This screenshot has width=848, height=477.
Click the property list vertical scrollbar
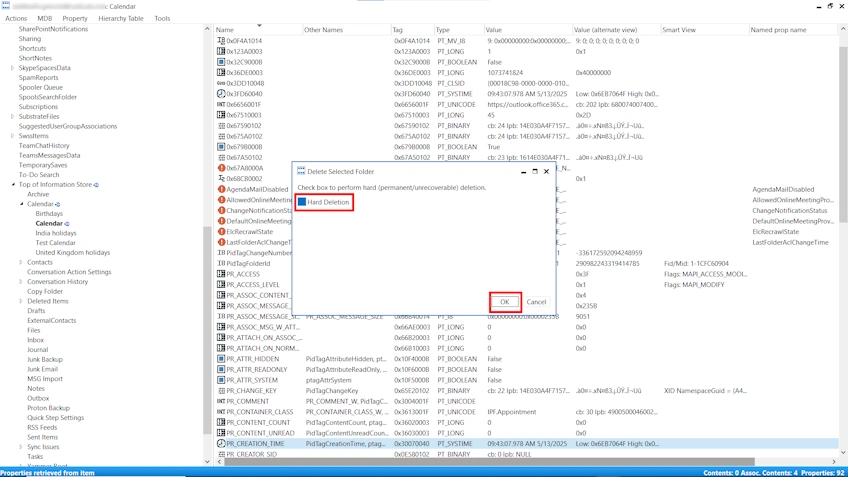[x=843, y=134]
